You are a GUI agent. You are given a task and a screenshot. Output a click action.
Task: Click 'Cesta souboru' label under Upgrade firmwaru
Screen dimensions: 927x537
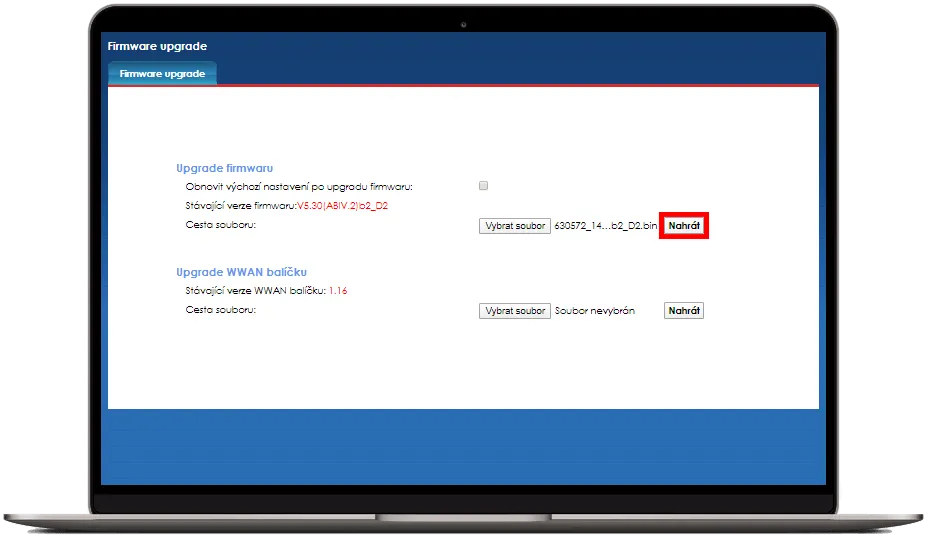click(x=221, y=225)
